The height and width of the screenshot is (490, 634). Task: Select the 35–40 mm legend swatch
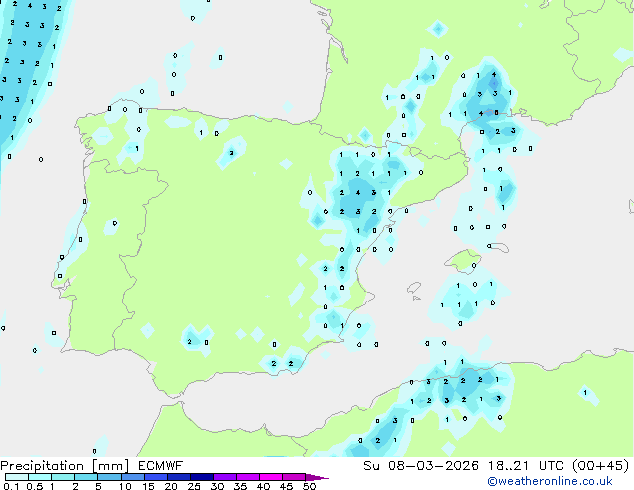[248, 477]
